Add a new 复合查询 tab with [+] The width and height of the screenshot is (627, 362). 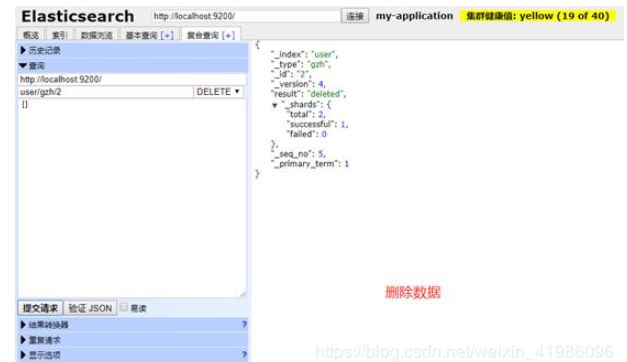228,35
